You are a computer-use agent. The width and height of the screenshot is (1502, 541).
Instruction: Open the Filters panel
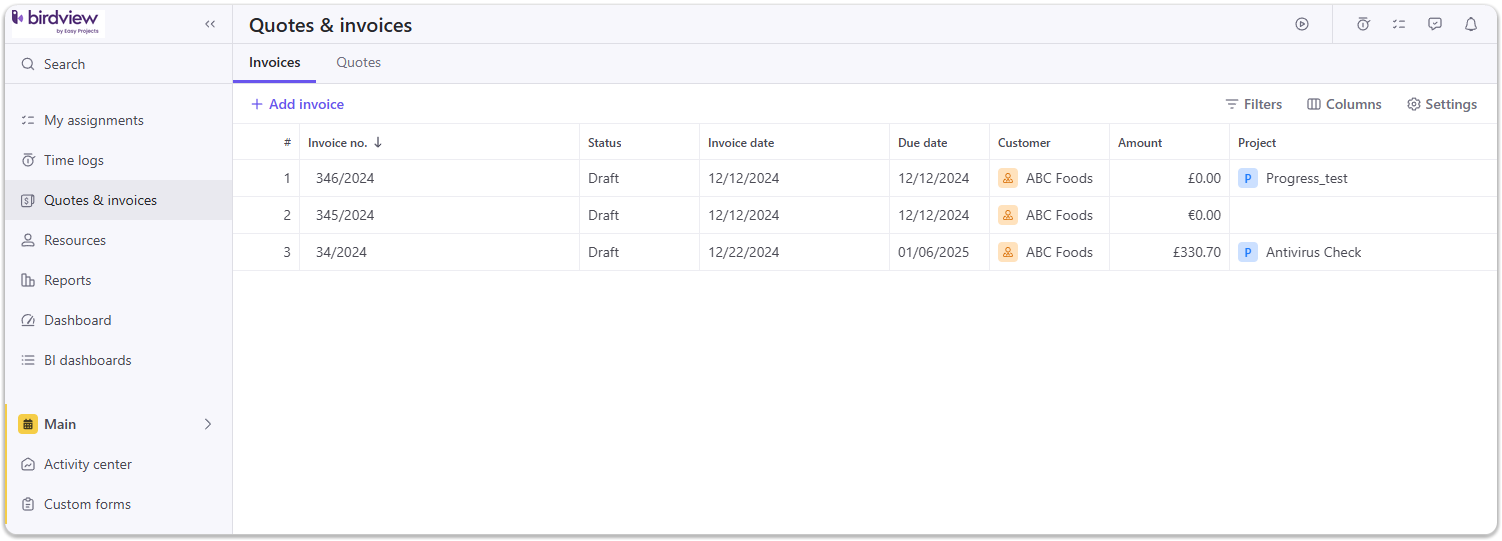1253,104
